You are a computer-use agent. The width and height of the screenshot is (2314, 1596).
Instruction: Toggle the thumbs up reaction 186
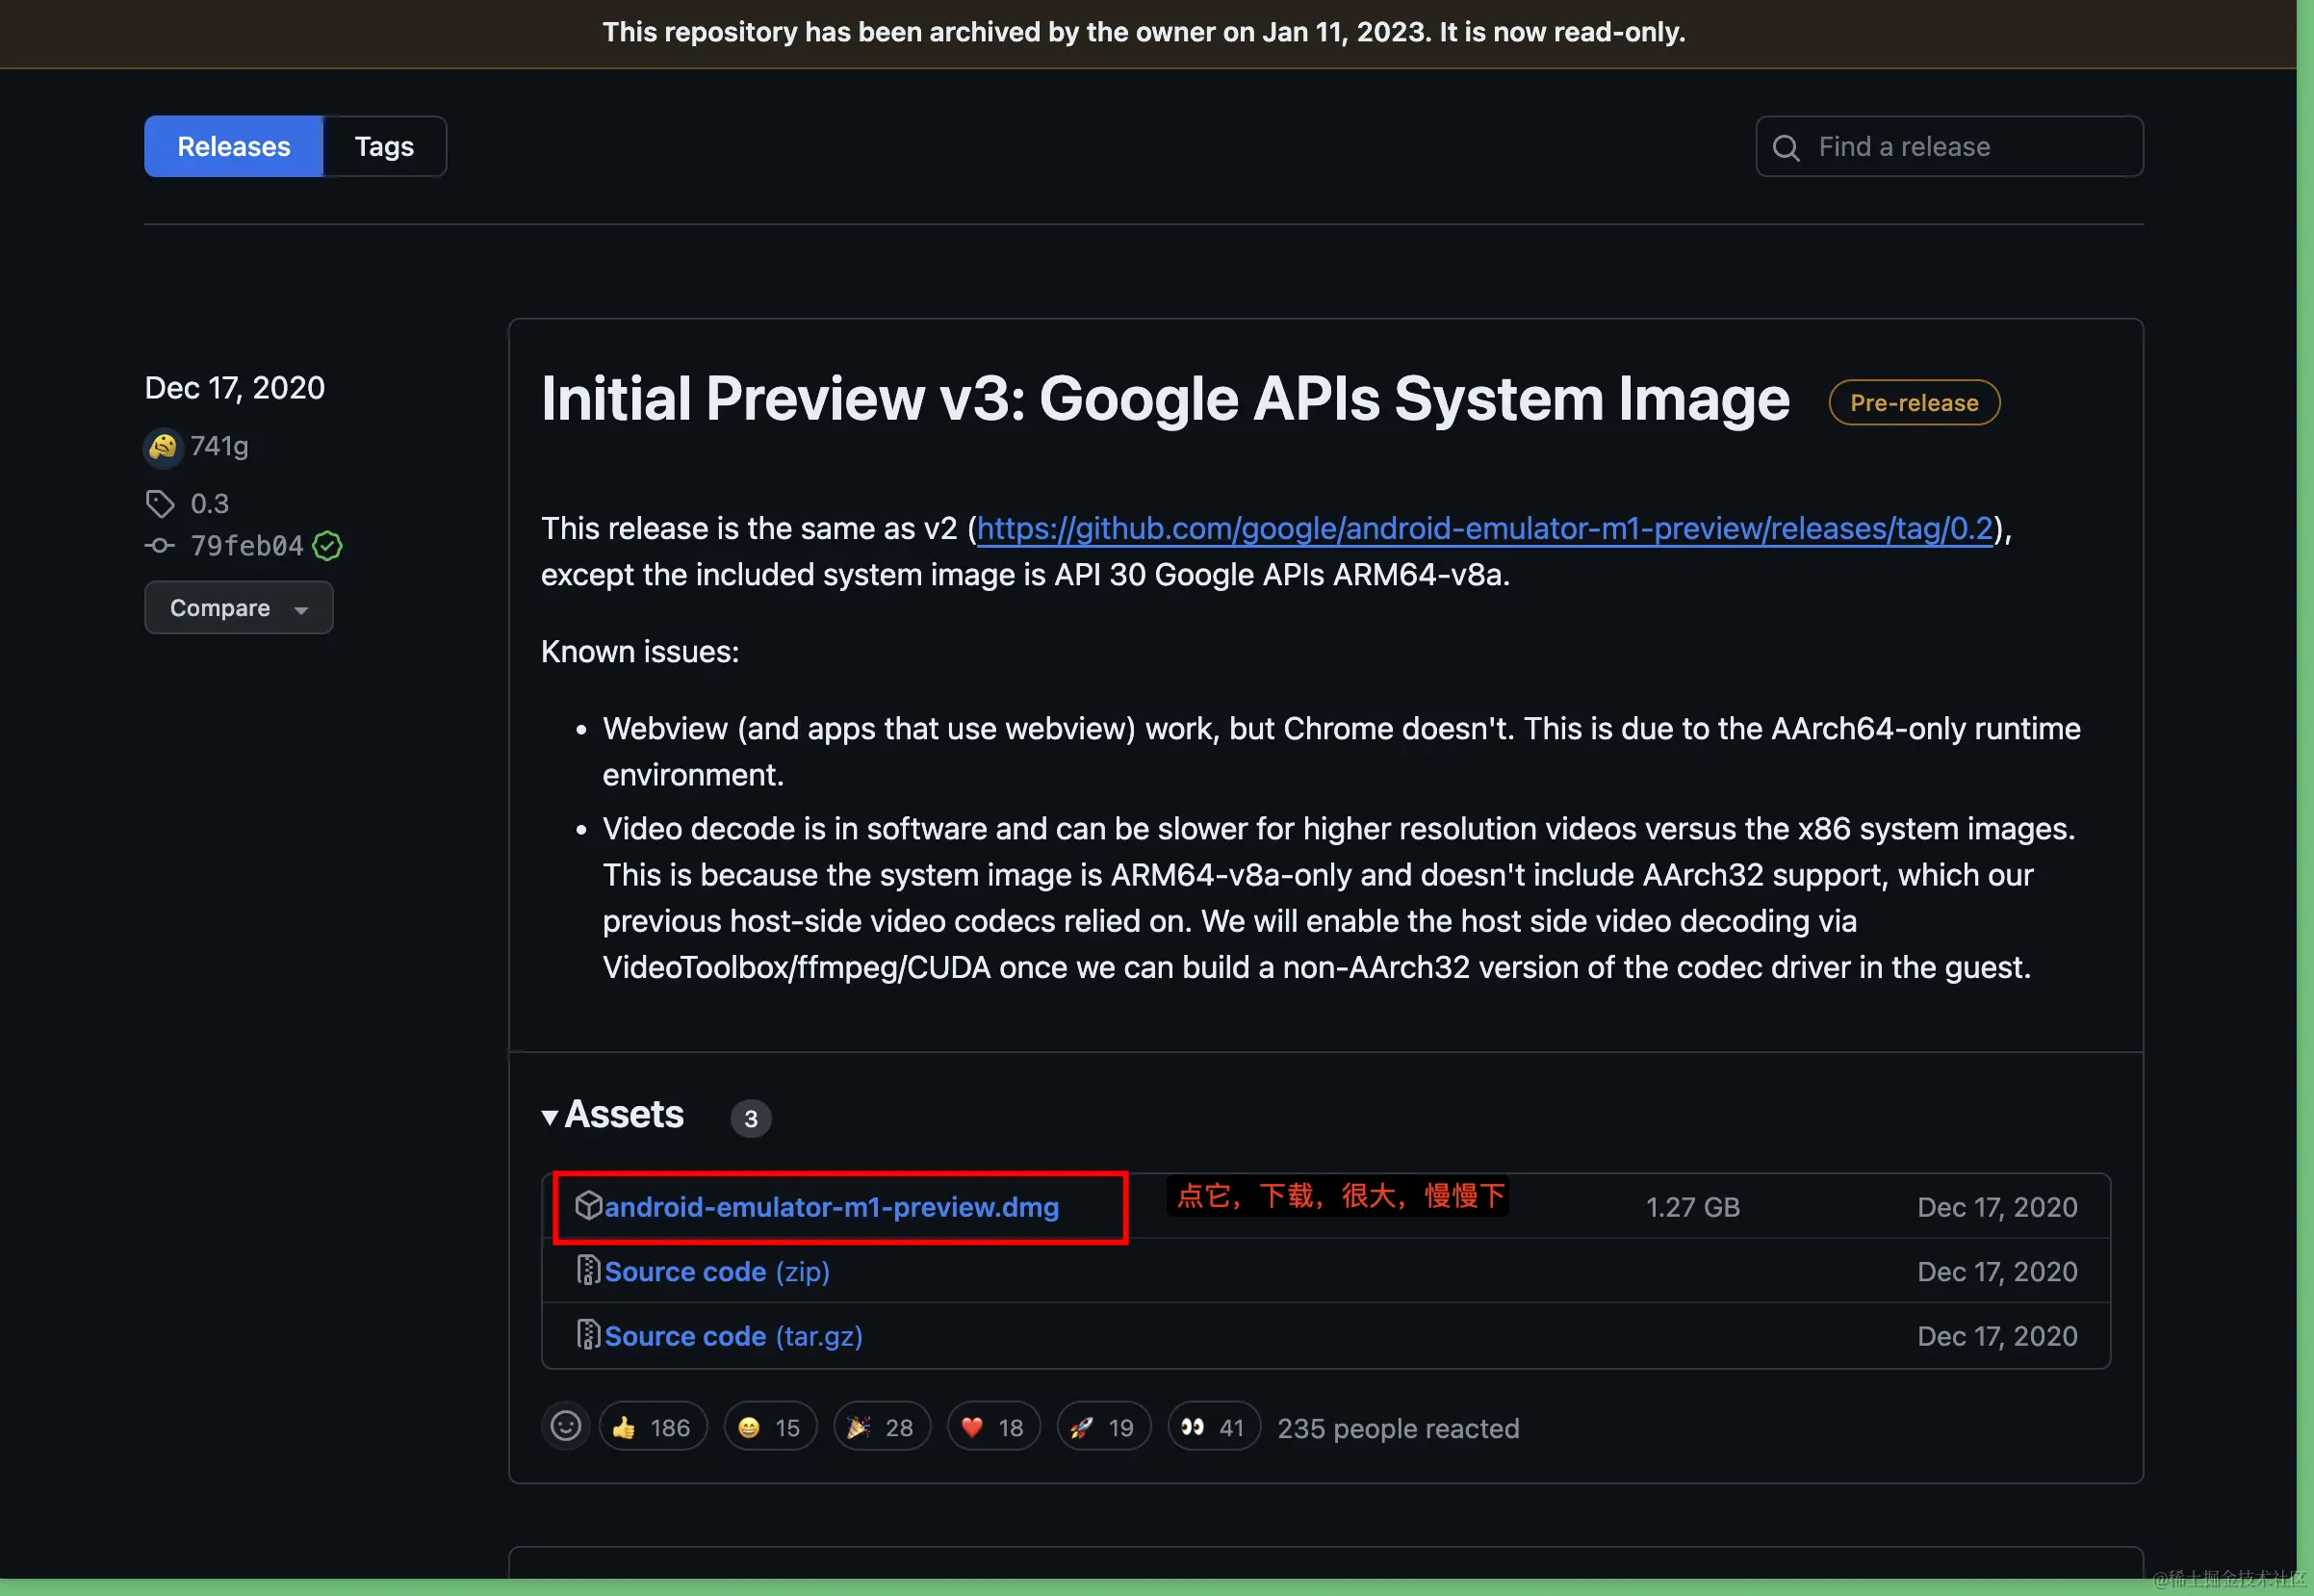tap(652, 1427)
